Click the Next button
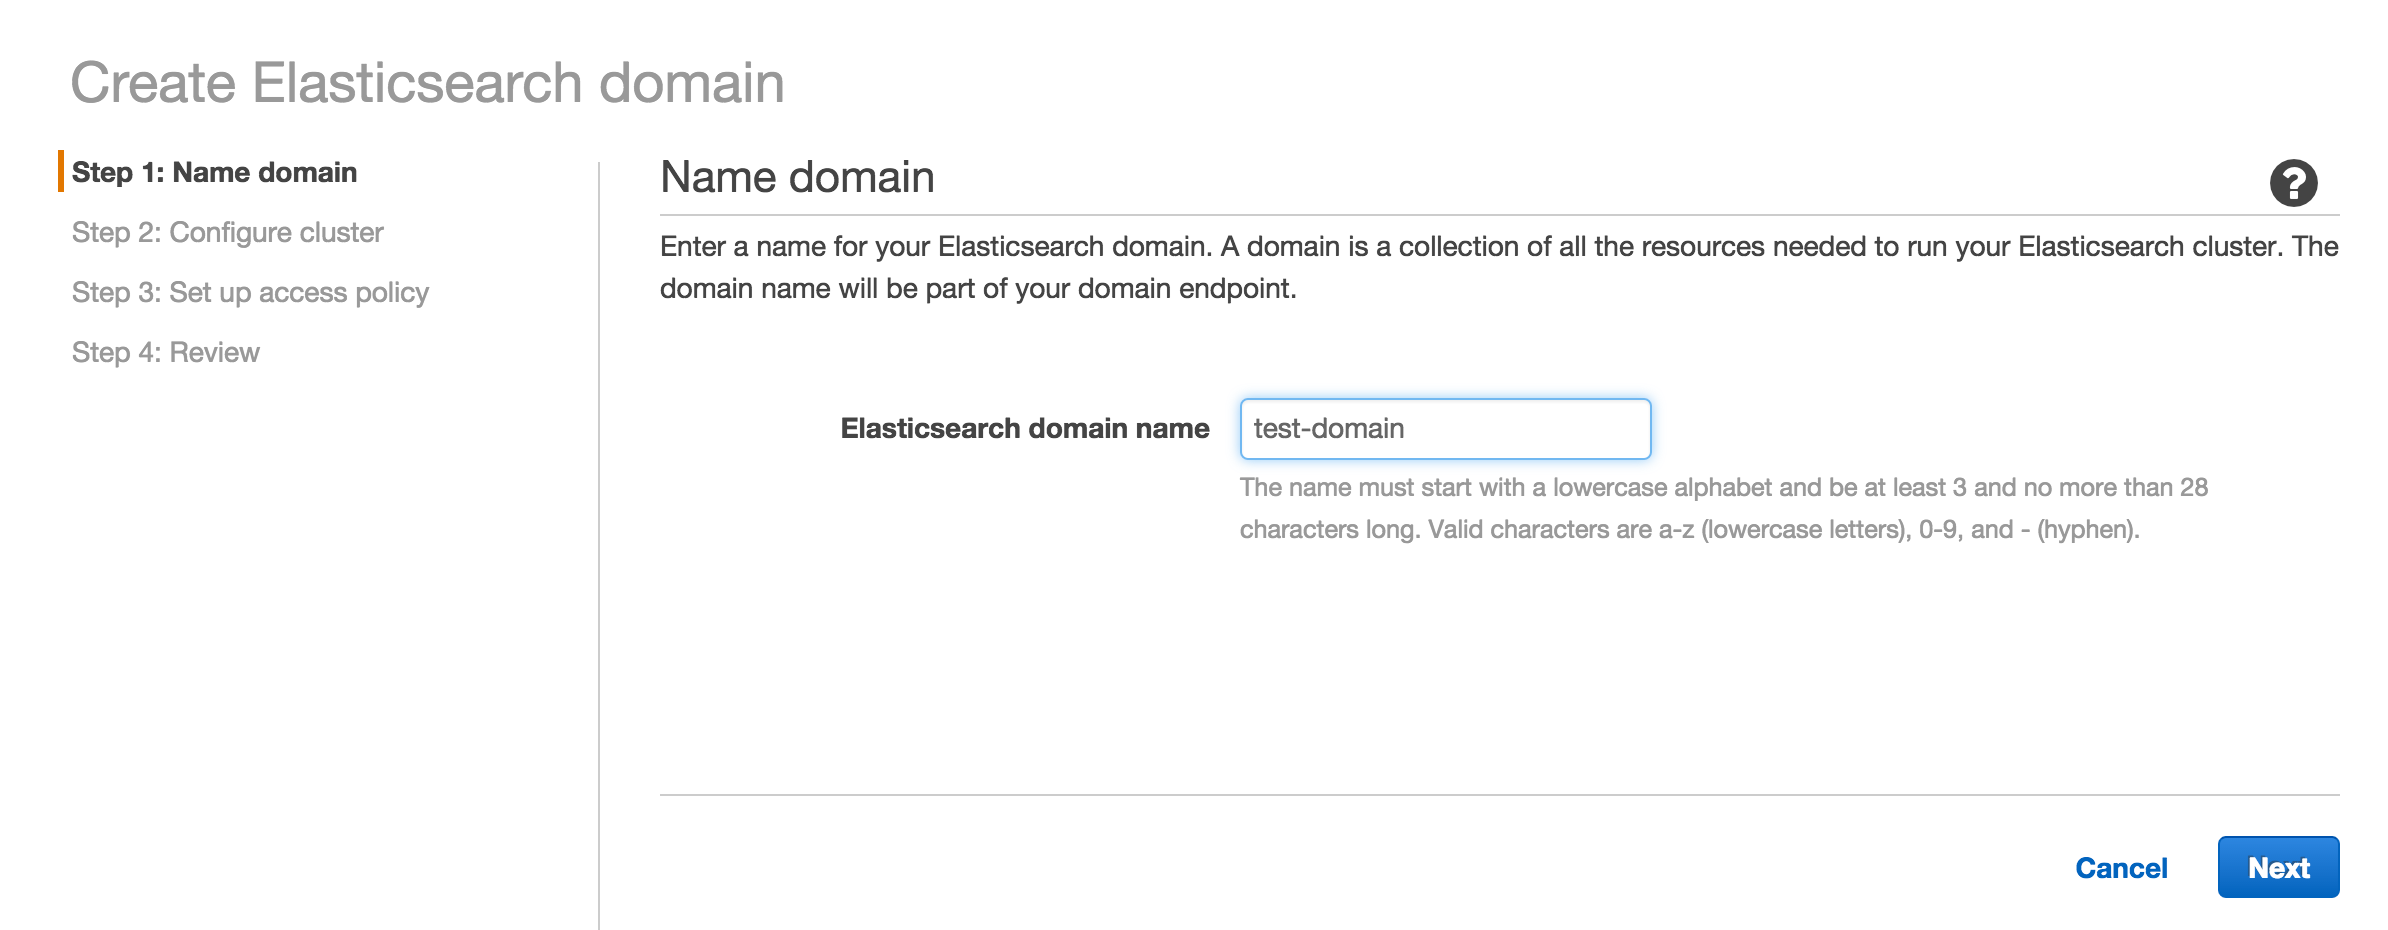 (2279, 867)
